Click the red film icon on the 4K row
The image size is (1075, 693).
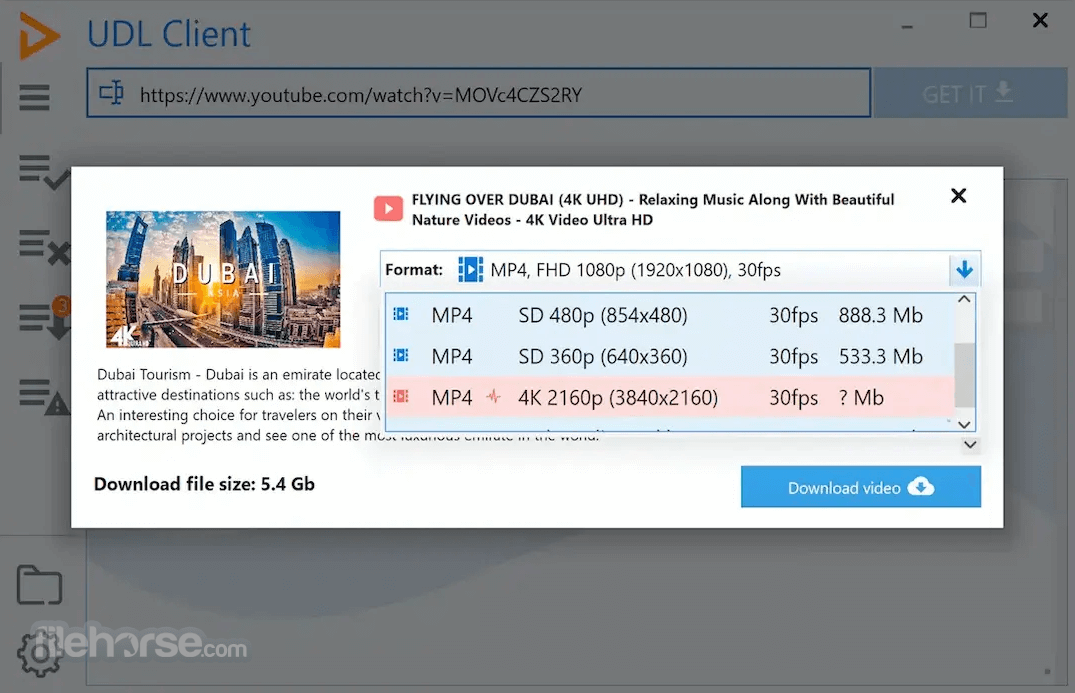[401, 396]
